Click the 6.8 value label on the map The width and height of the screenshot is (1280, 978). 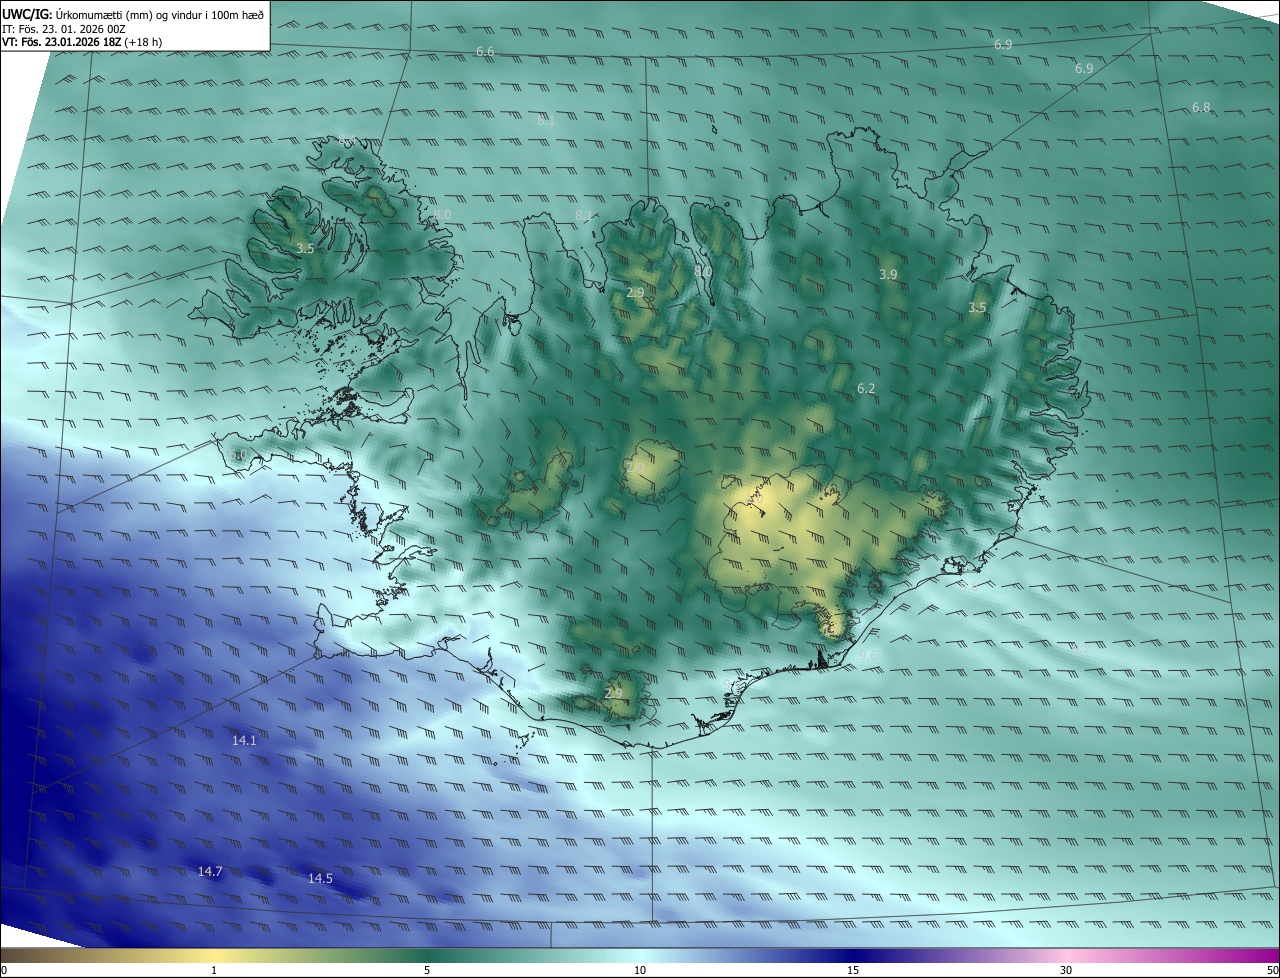click(x=1201, y=108)
